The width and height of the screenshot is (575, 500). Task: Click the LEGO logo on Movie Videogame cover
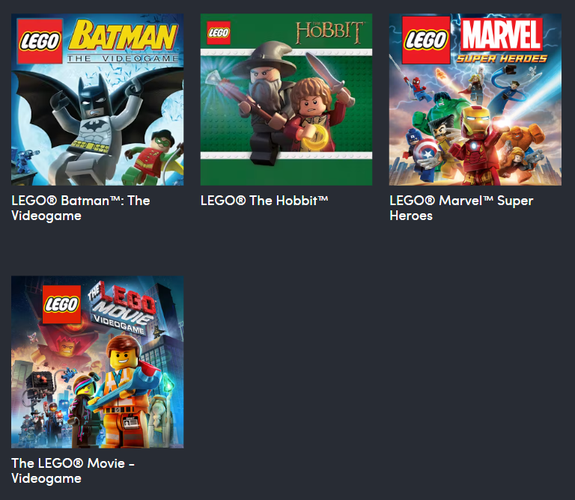point(62,304)
